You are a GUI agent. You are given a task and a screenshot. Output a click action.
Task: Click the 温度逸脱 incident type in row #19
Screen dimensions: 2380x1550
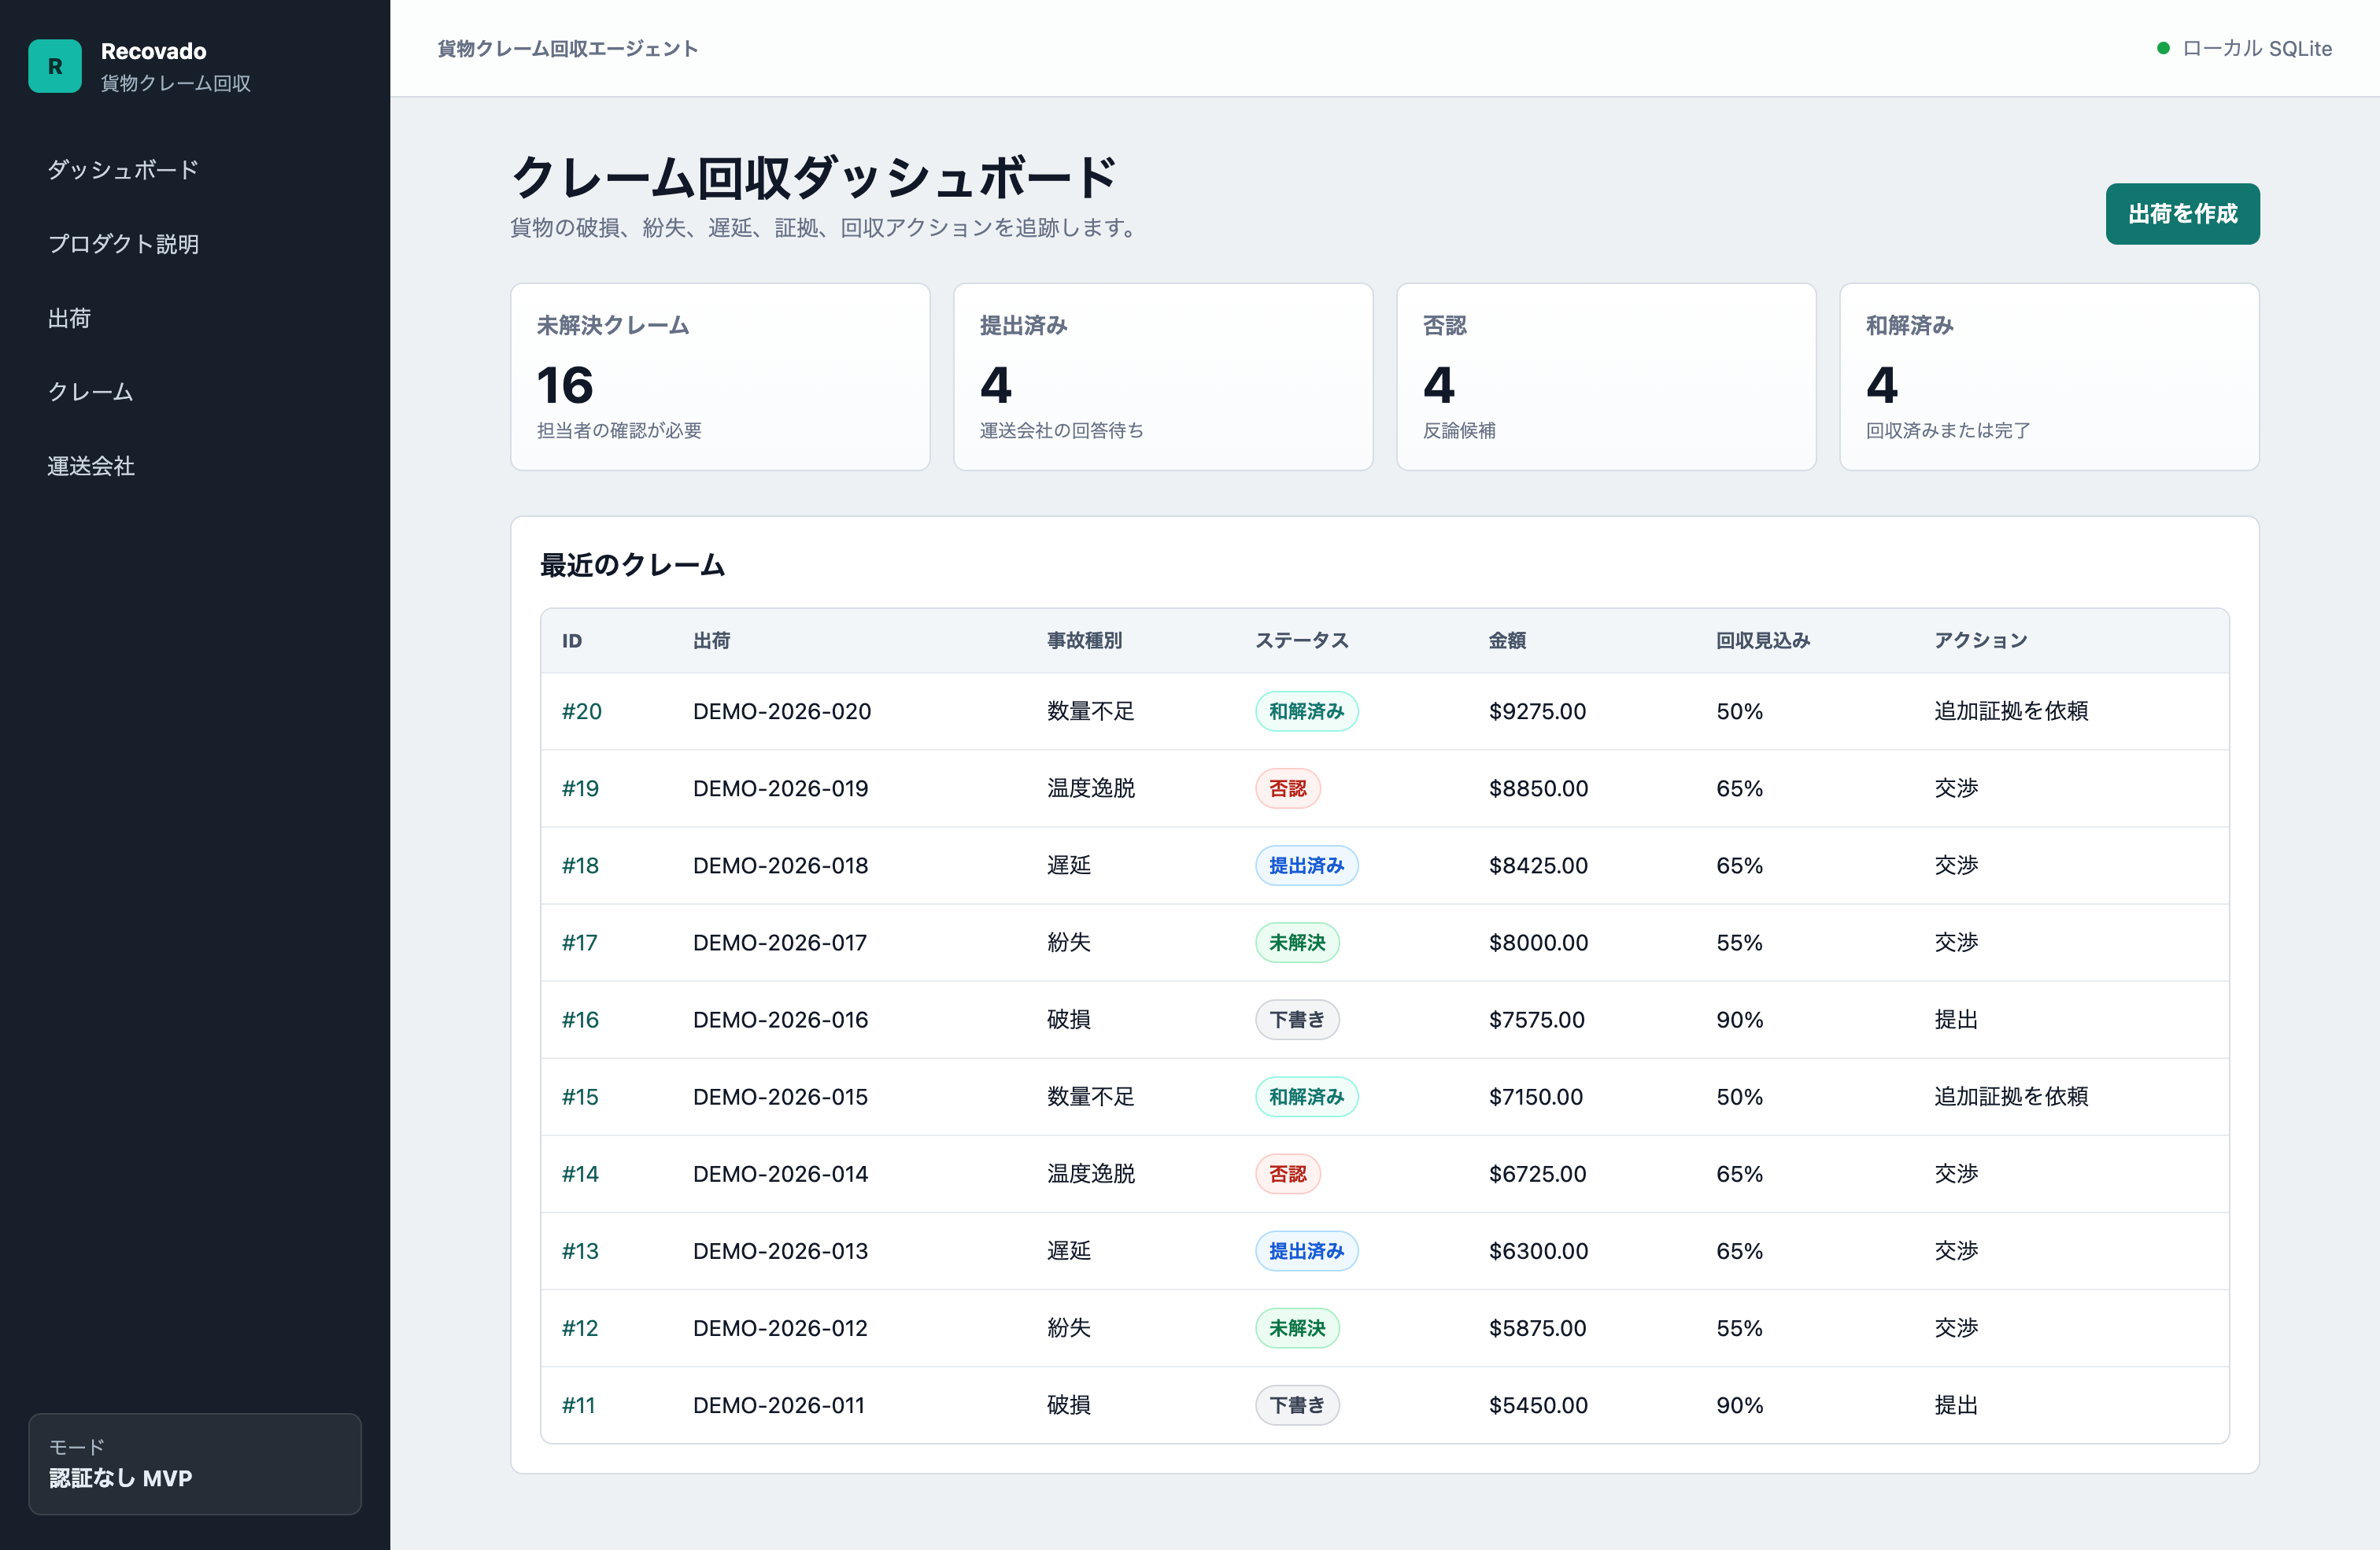point(1090,788)
